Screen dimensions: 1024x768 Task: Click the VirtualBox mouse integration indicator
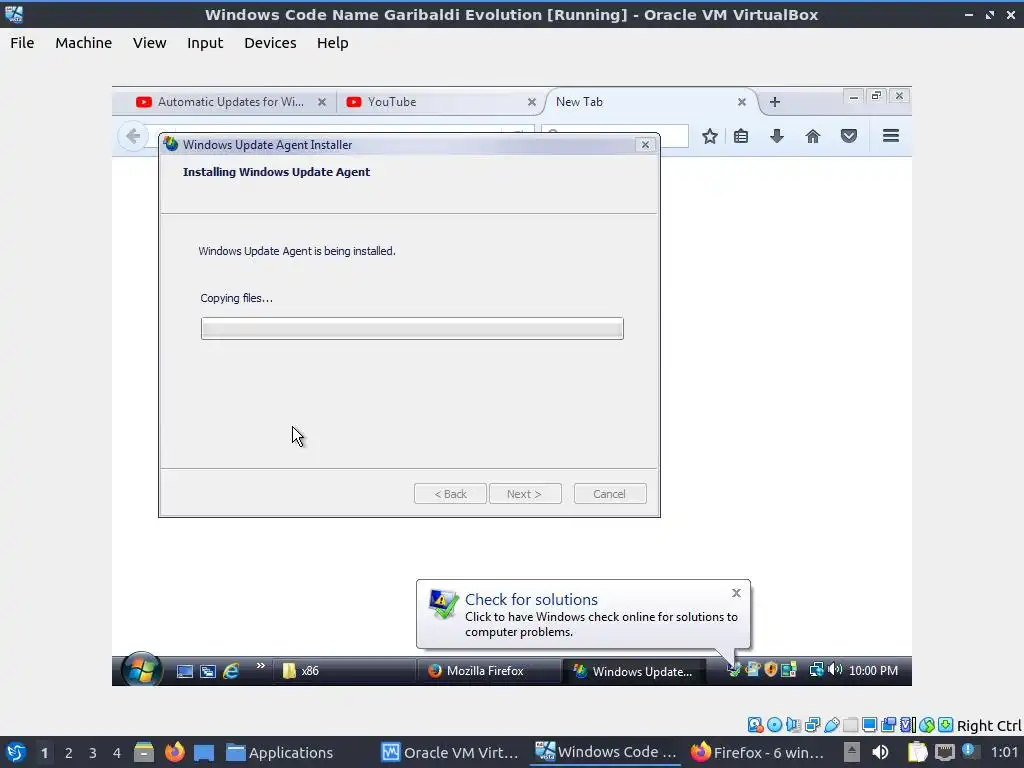click(x=927, y=725)
